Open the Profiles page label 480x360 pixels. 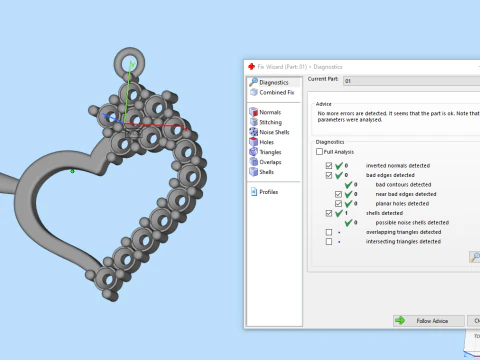pos(269,192)
